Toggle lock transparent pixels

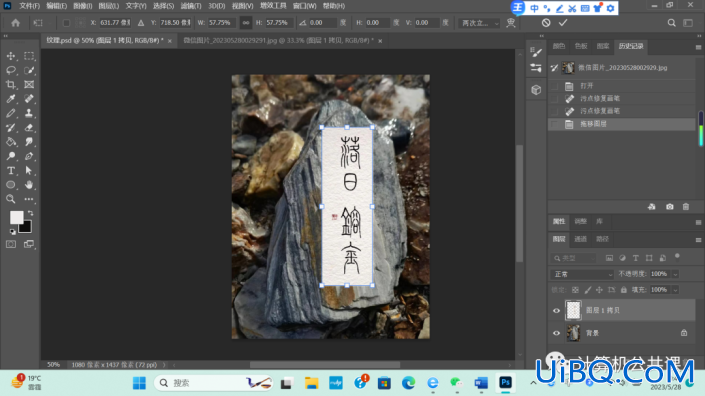click(575, 290)
